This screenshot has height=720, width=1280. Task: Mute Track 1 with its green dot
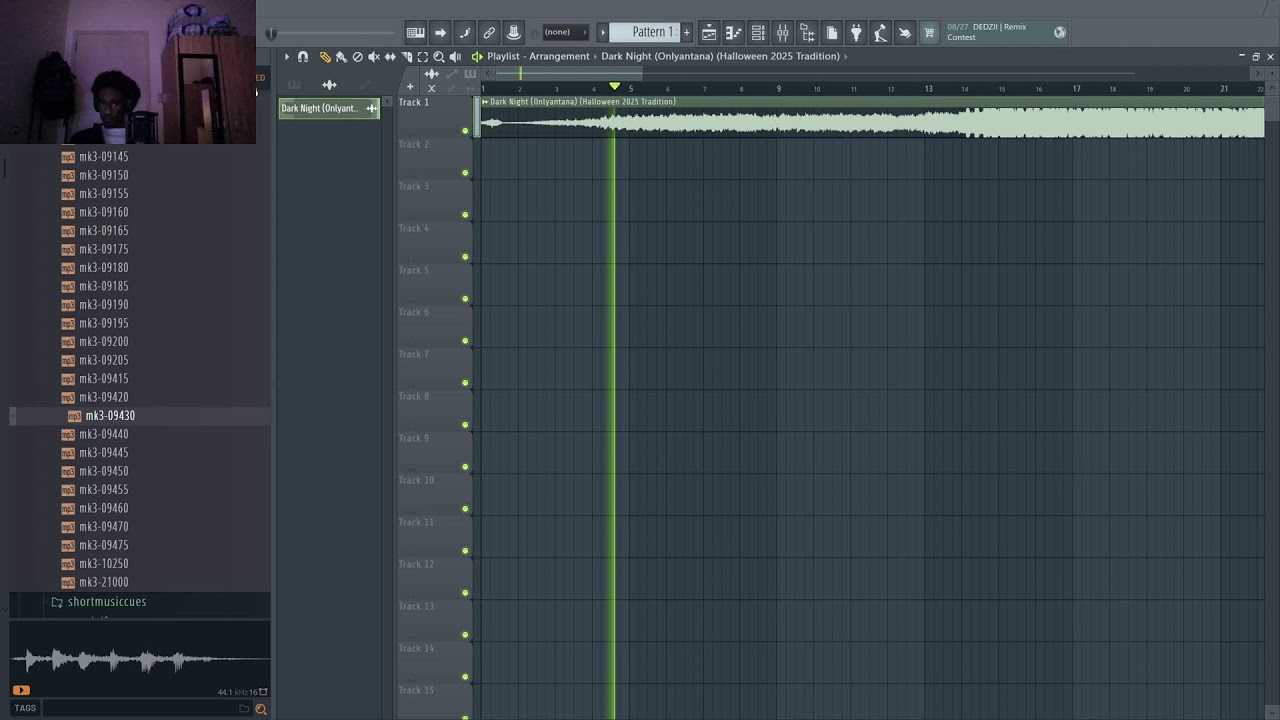(x=465, y=131)
